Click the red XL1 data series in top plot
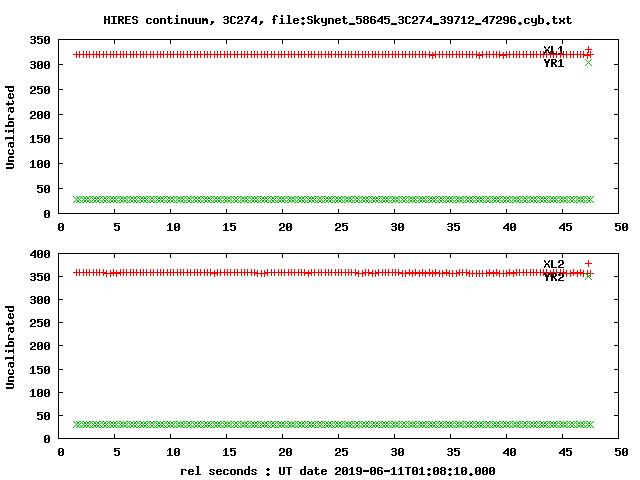640x480 pixels. (x=333, y=55)
